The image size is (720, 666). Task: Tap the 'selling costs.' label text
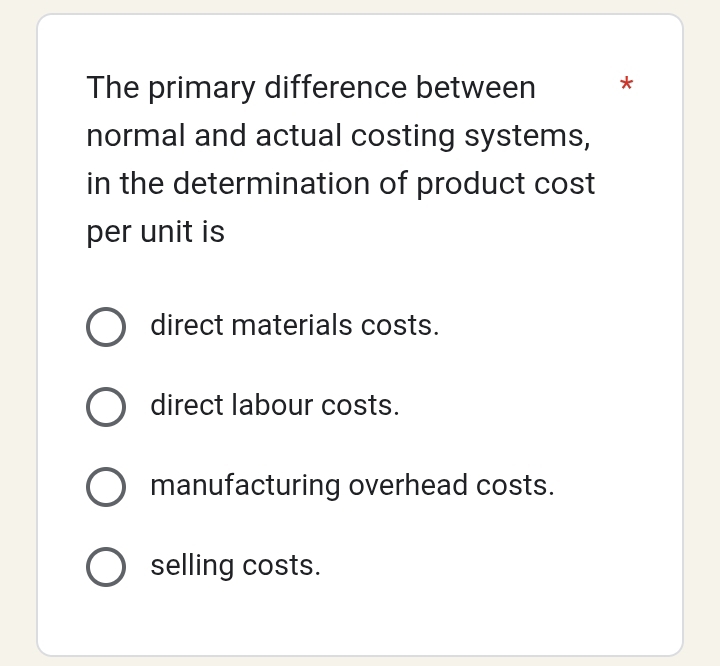[235, 566]
